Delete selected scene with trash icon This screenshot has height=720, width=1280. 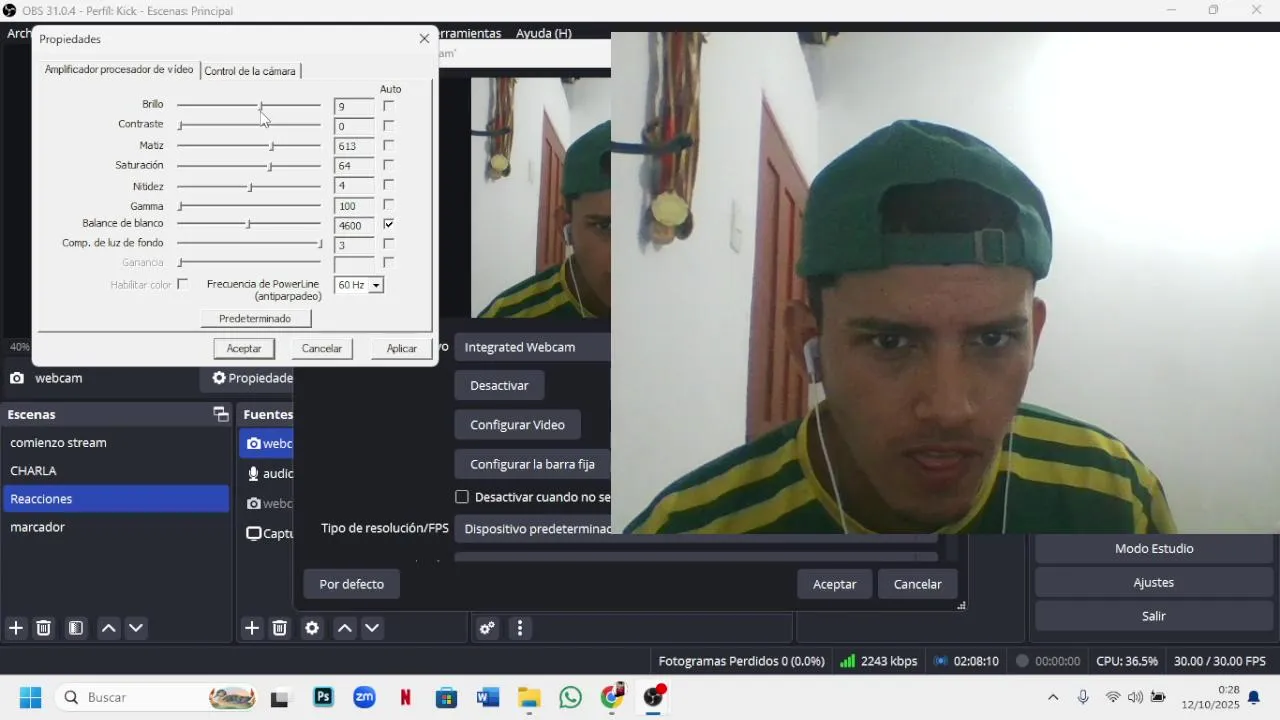(x=43, y=628)
